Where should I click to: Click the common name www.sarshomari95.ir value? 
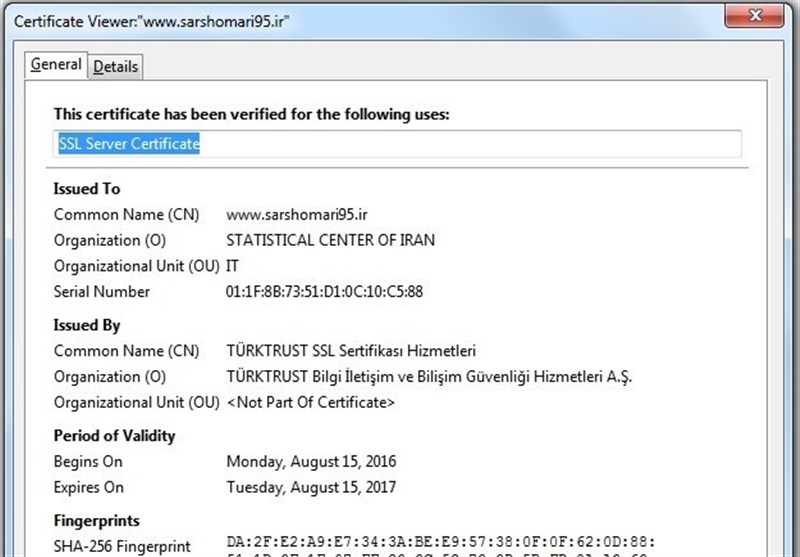point(291,214)
